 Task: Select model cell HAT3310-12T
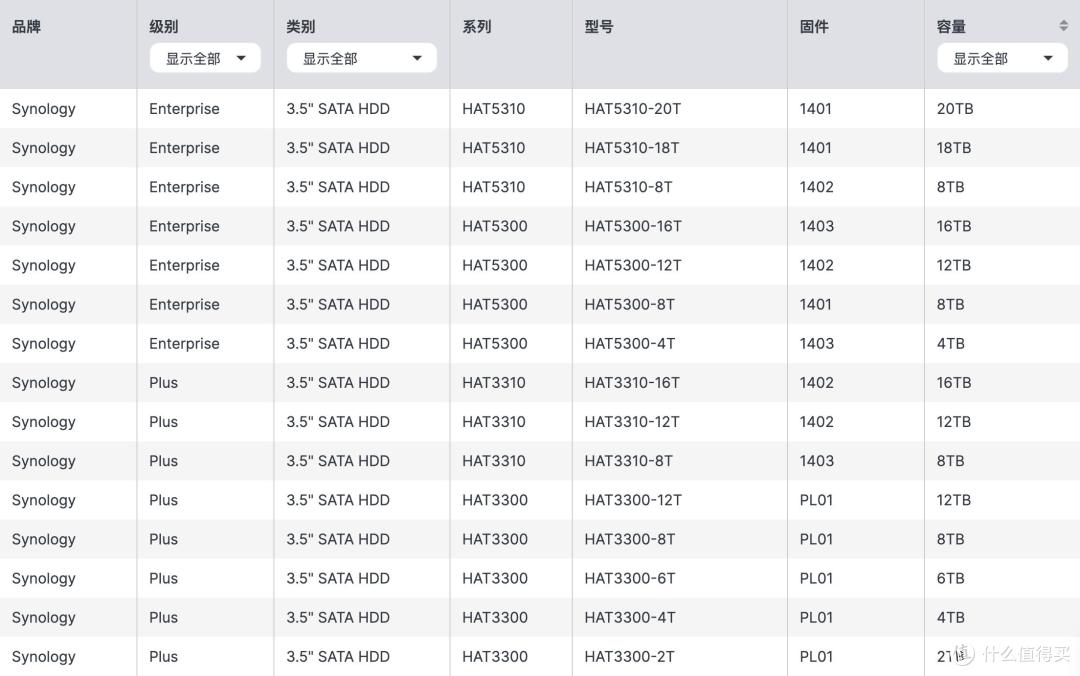(x=632, y=422)
